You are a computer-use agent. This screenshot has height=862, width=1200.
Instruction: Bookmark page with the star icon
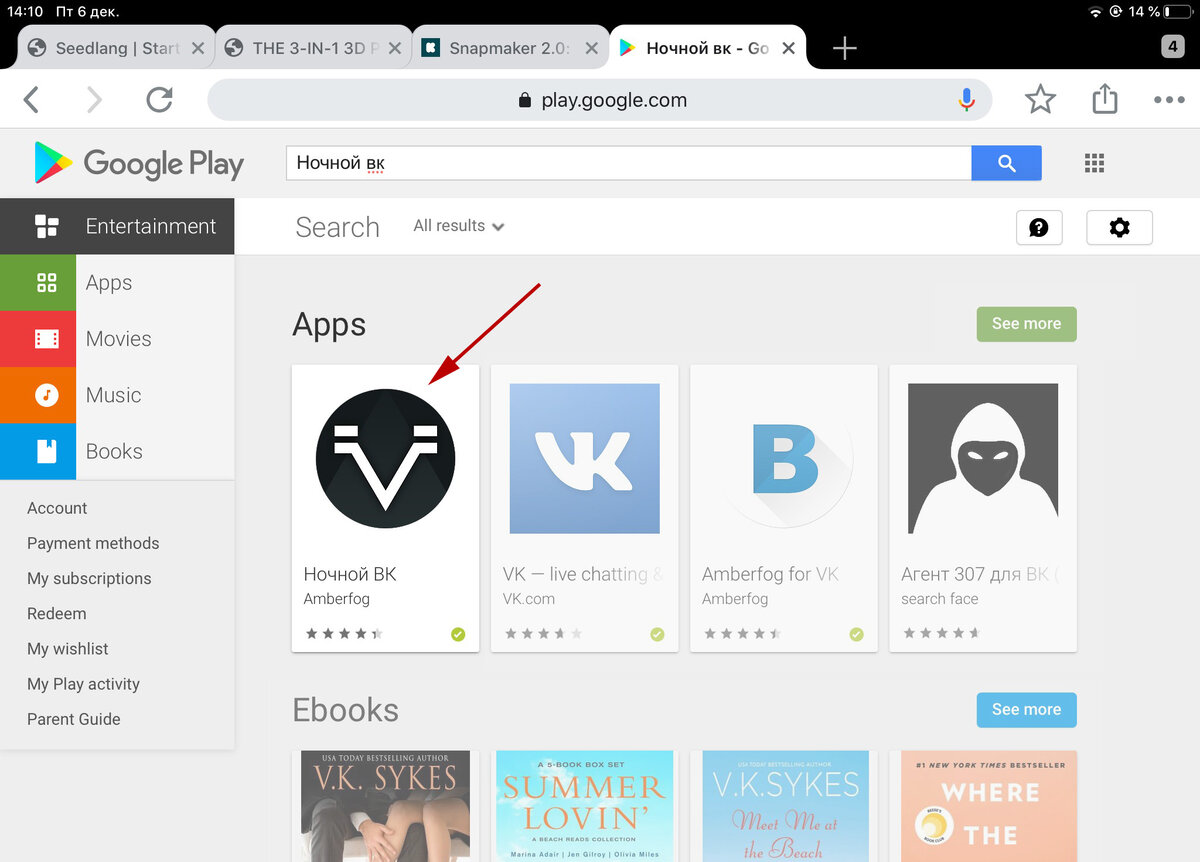coord(1040,99)
